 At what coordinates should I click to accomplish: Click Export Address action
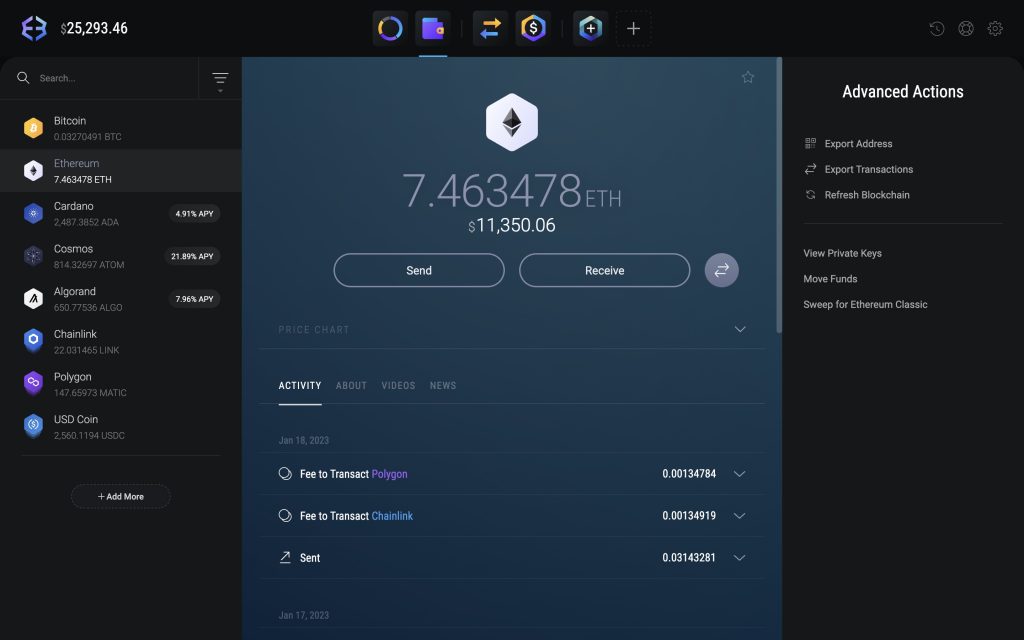point(848,143)
